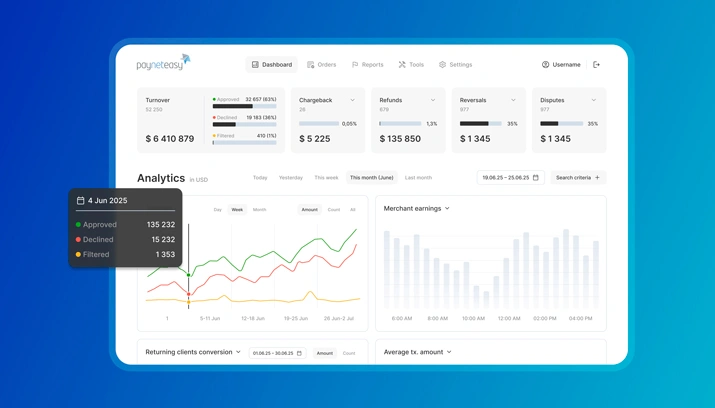This screenshot has width=715, height=408.
Task: Click the Declined progress bar in Turnover
Action: 244,124
